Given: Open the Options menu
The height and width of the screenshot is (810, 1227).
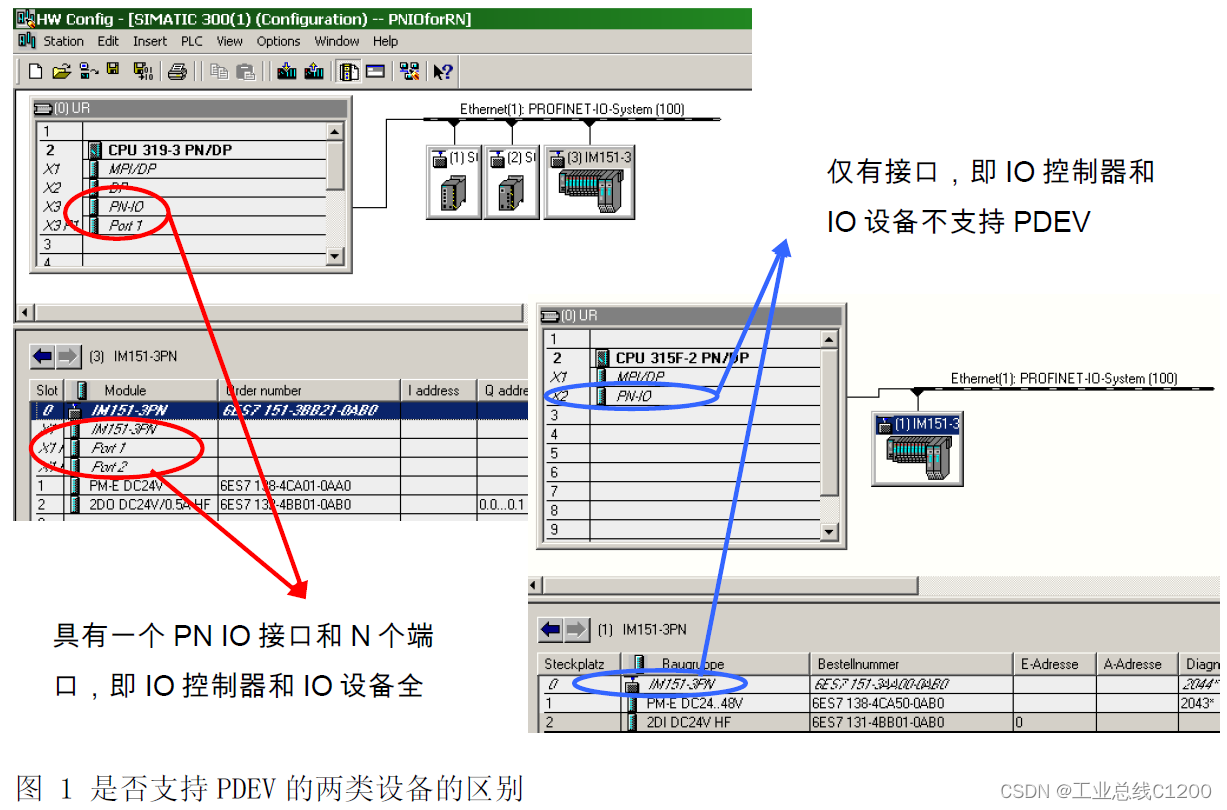Looking at the screenshot, I should pos(278,41).
